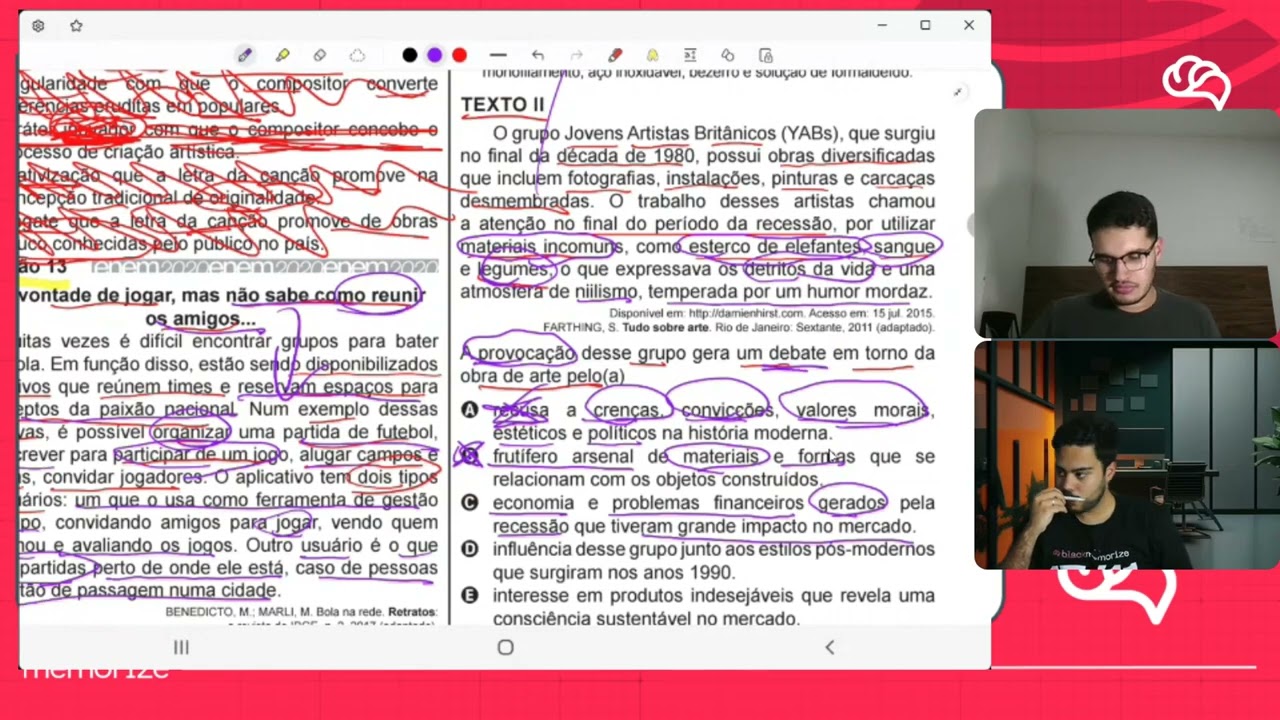Click the bottom webcam video thumbnail
The width and height of the screenshot is (1280, 720).
[1126, 455]
